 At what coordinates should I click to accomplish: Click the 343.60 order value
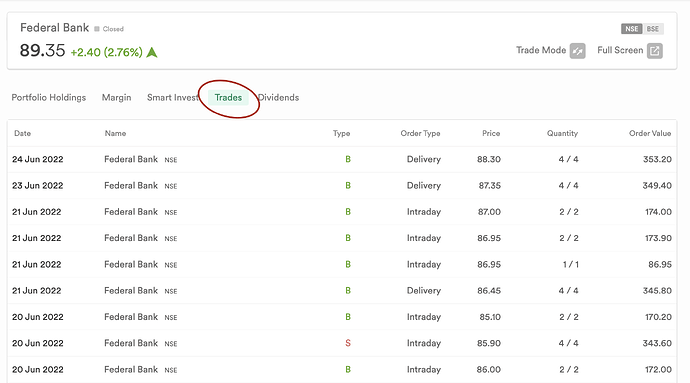pyautogui.click(x=657, y=343)
